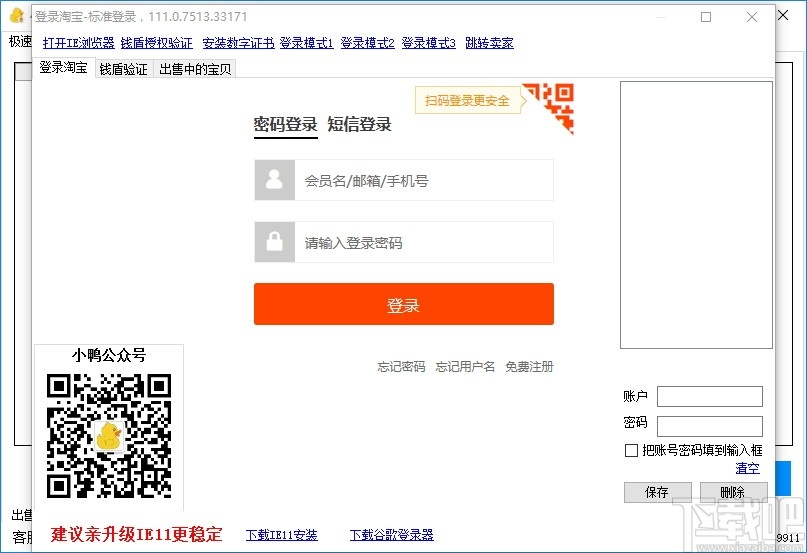Click the 建议亲升级IE11更稳定 red text
The height and width of the screenshot is (553, 807).
coord(136,534)
